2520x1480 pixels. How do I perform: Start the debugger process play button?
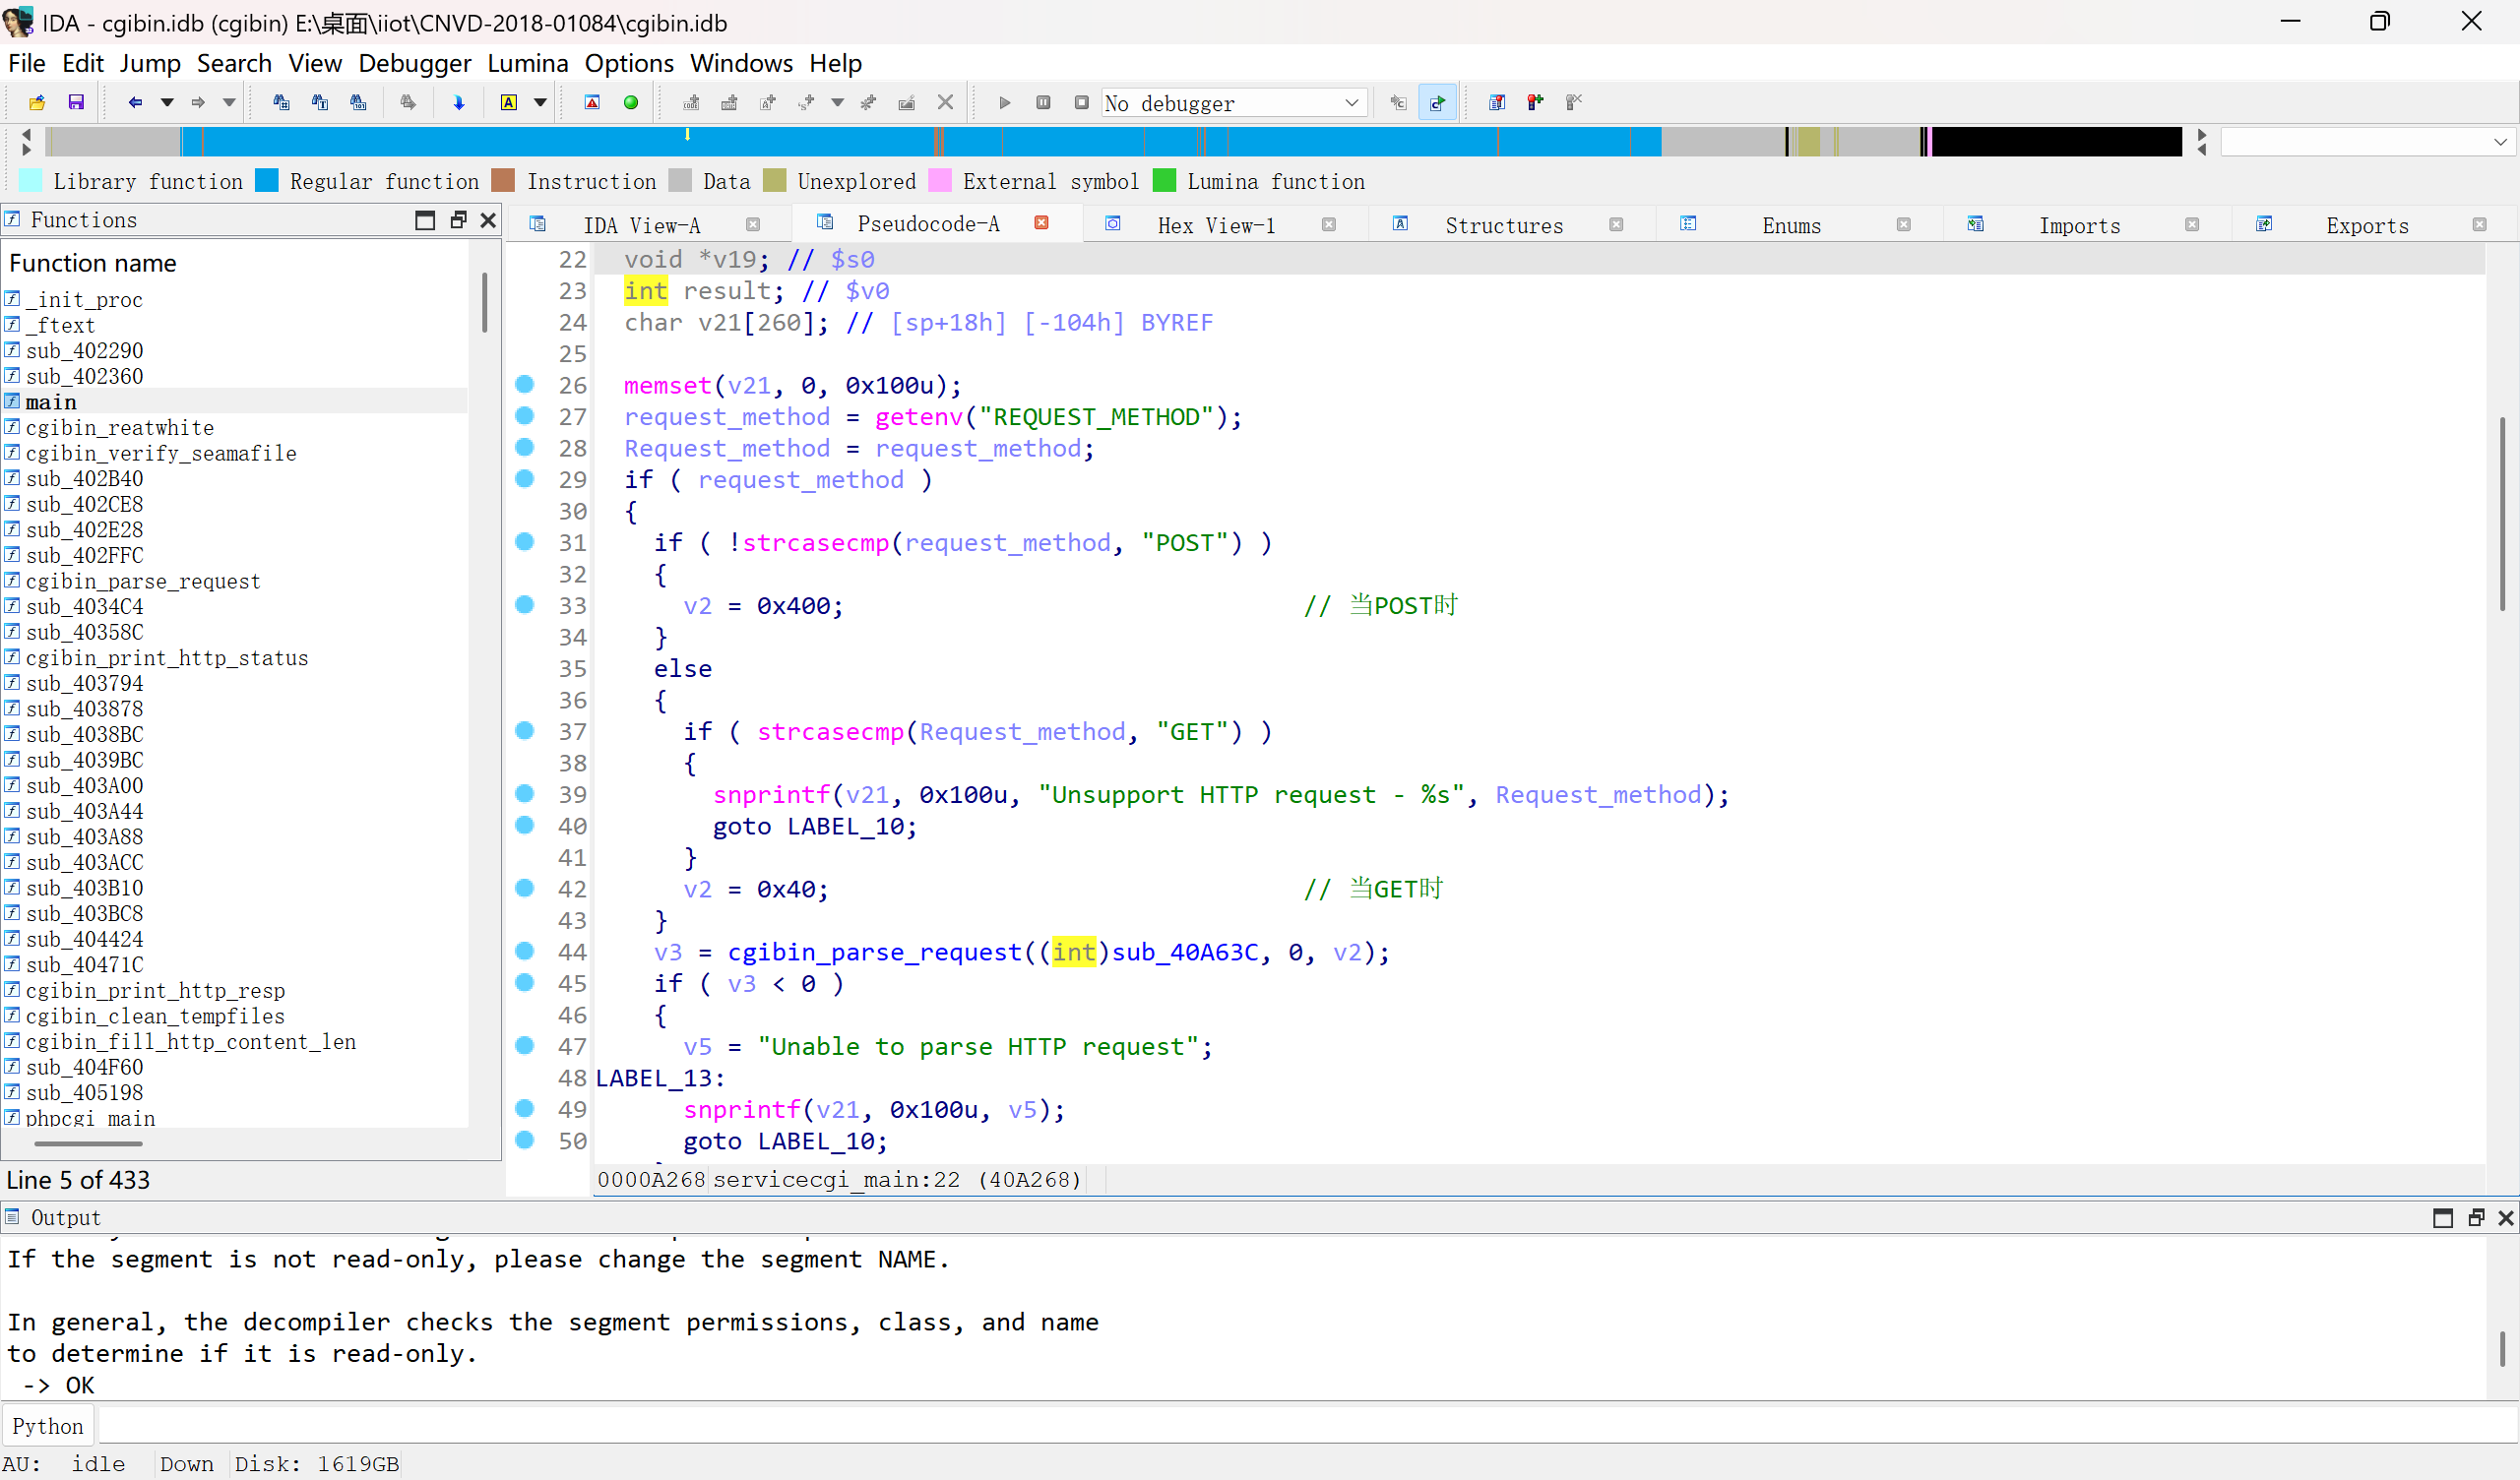[1005, 102]
